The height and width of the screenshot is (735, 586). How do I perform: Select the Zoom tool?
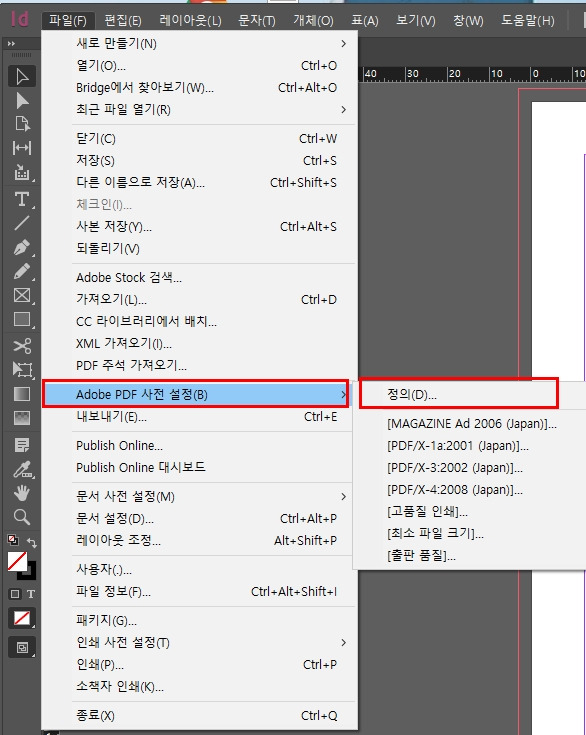(22, 517)
